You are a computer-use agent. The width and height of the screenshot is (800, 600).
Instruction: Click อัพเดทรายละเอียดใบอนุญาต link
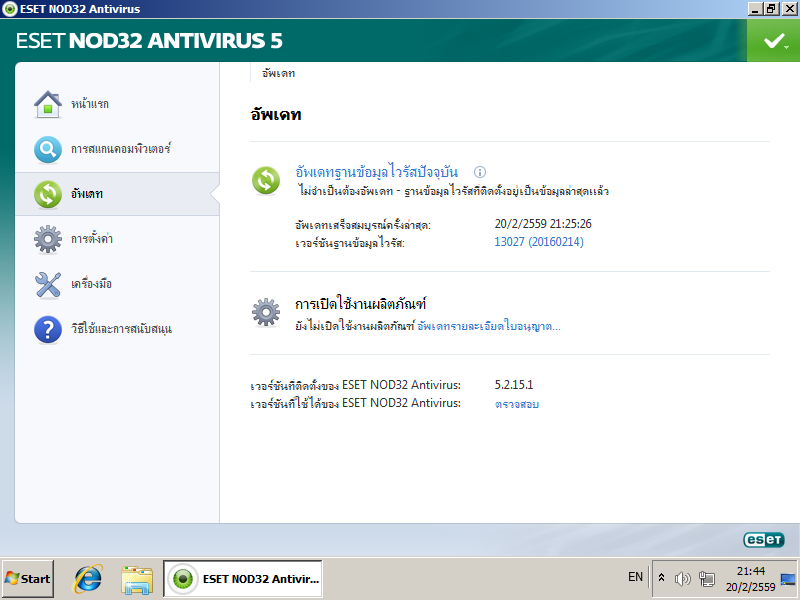[489, 326]
